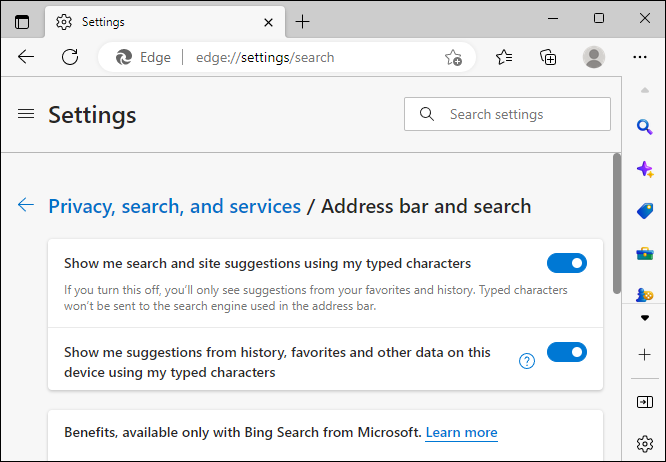
Task: Open the Shopping tag icon in sidebar
Action: pyautogui.click(x=645, y=211)
